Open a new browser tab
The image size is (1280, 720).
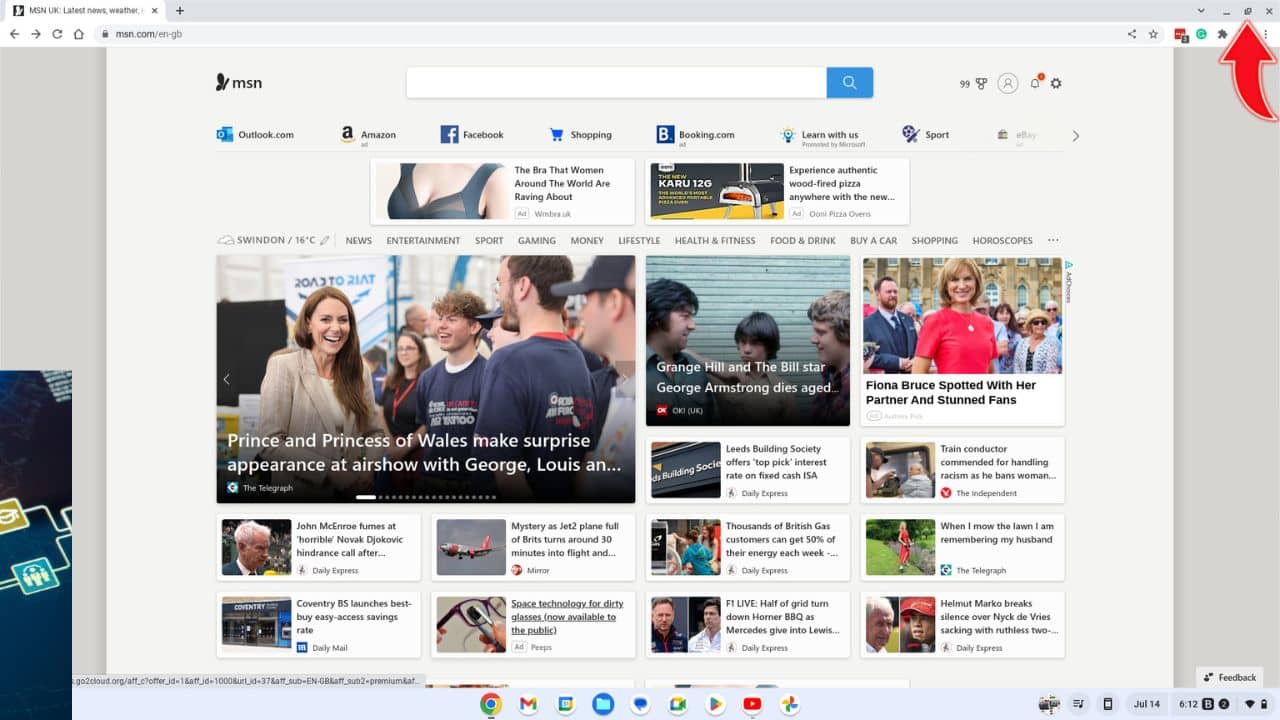tap(180, 11)
